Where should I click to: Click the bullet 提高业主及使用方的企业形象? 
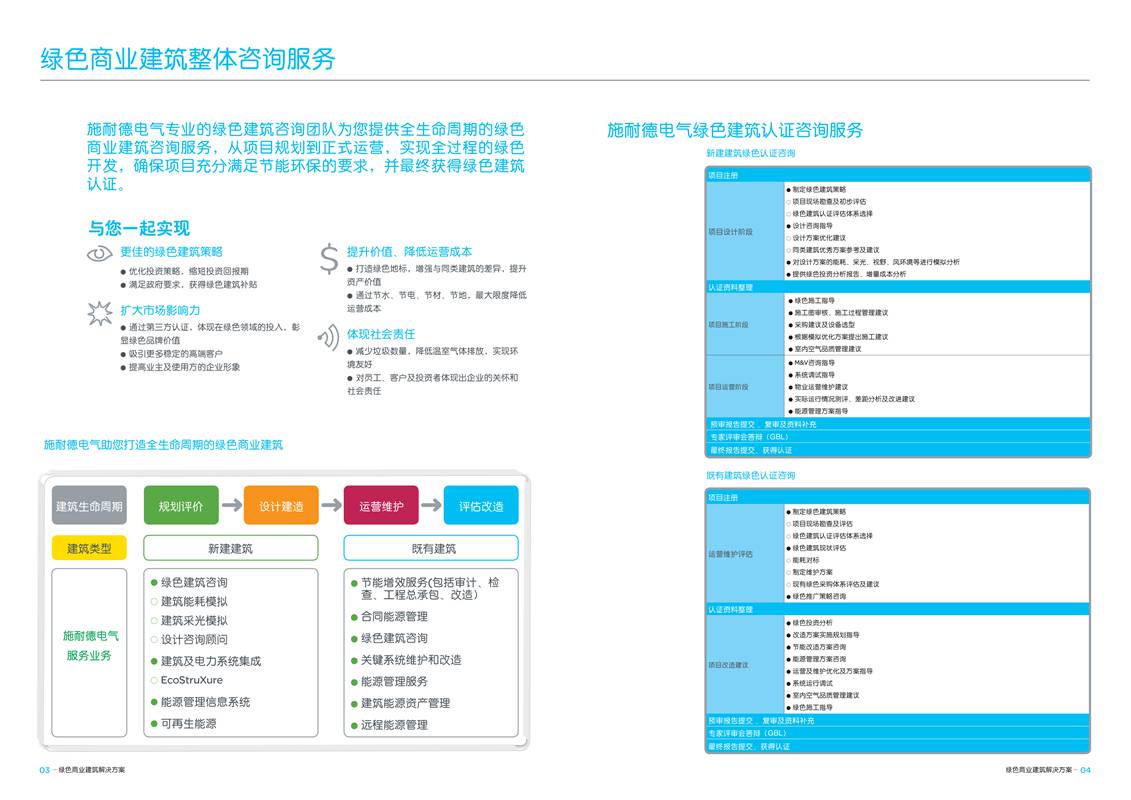point(180,366)
